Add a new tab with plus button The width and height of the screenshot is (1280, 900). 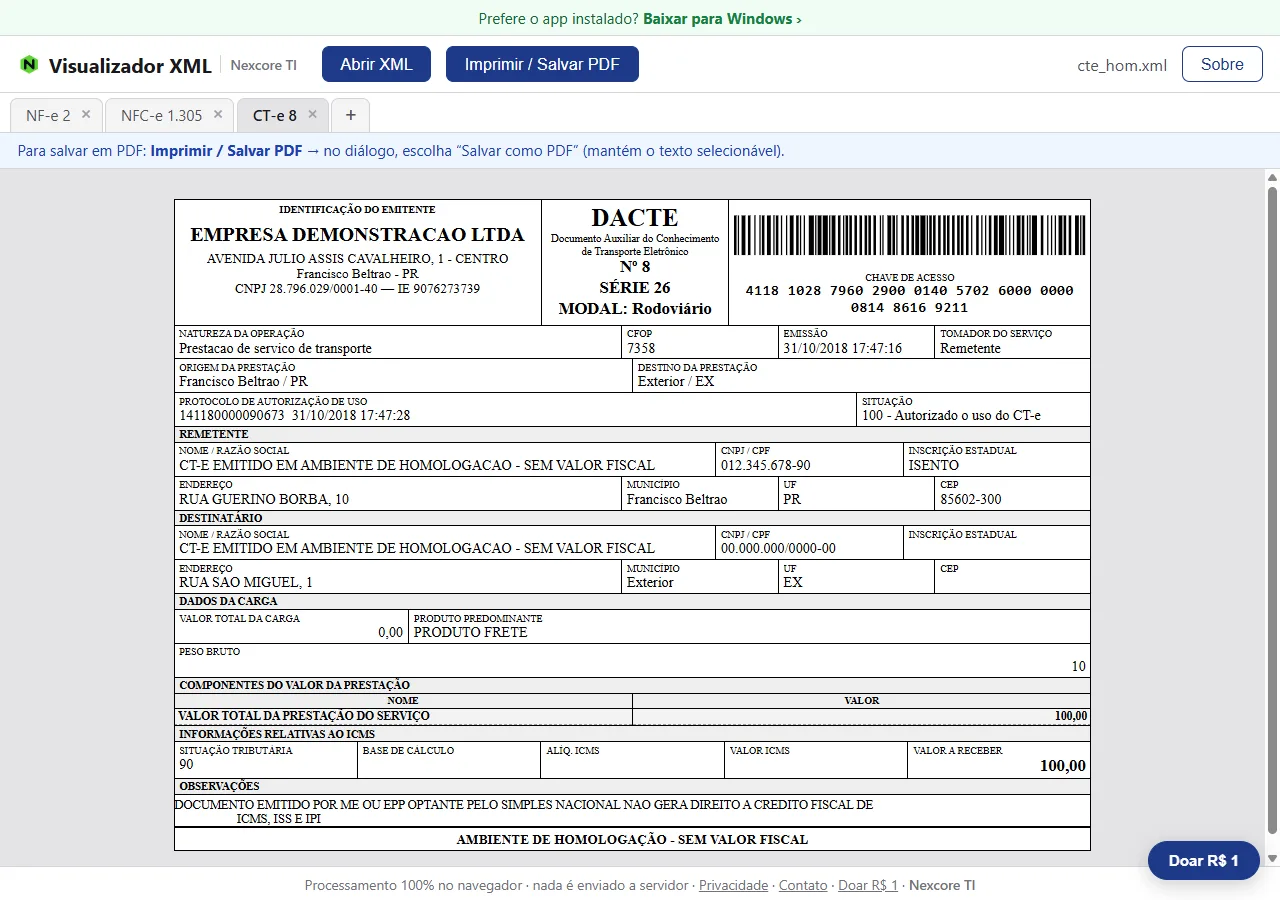coord(350,115)
